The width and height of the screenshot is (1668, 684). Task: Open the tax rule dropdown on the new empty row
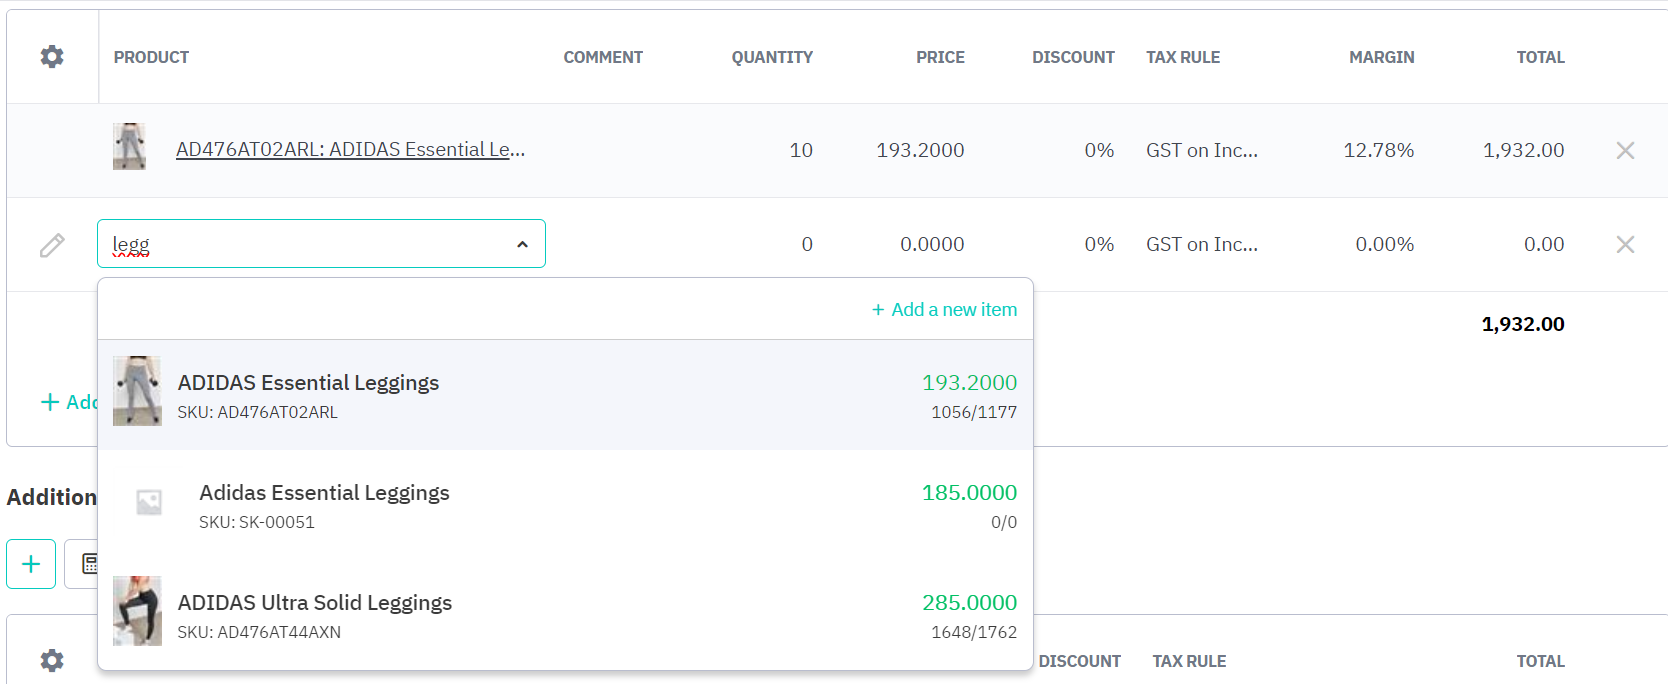tap(1201, 244)
